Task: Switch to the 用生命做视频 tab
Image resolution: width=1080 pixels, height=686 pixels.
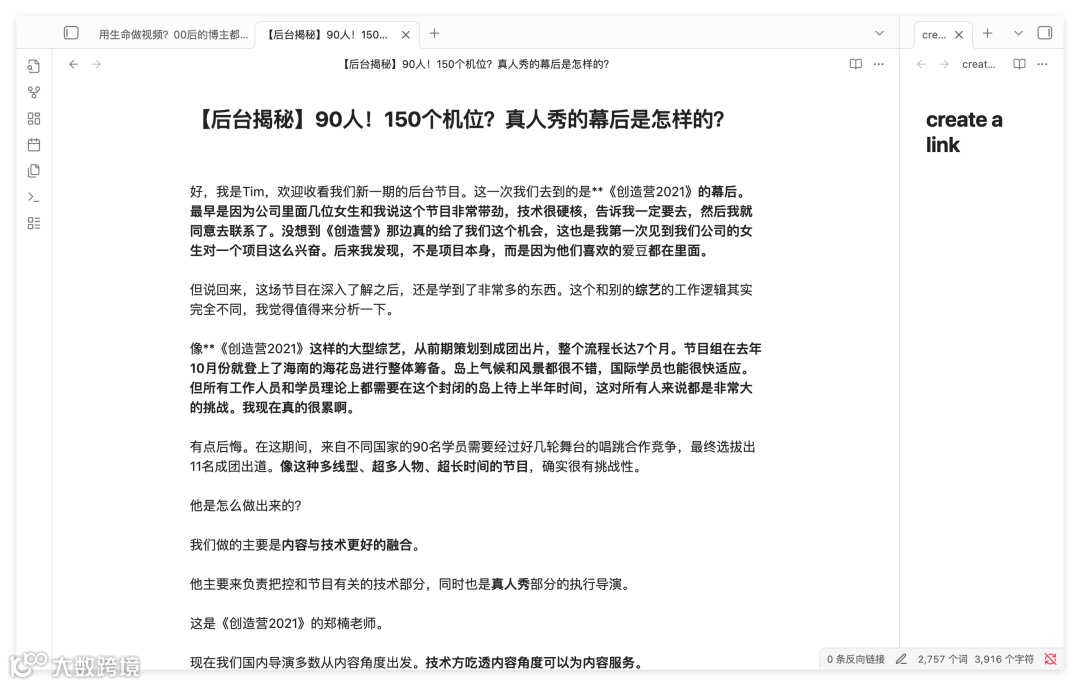Action: [x=173, y=34]
